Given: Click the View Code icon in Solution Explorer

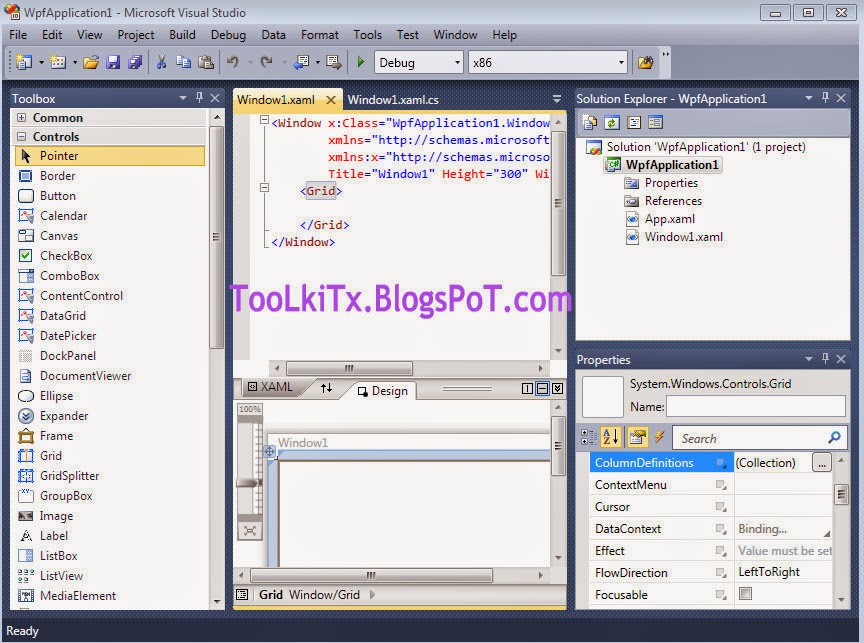Looking at the screenshot, I should [x=634, y=122].
